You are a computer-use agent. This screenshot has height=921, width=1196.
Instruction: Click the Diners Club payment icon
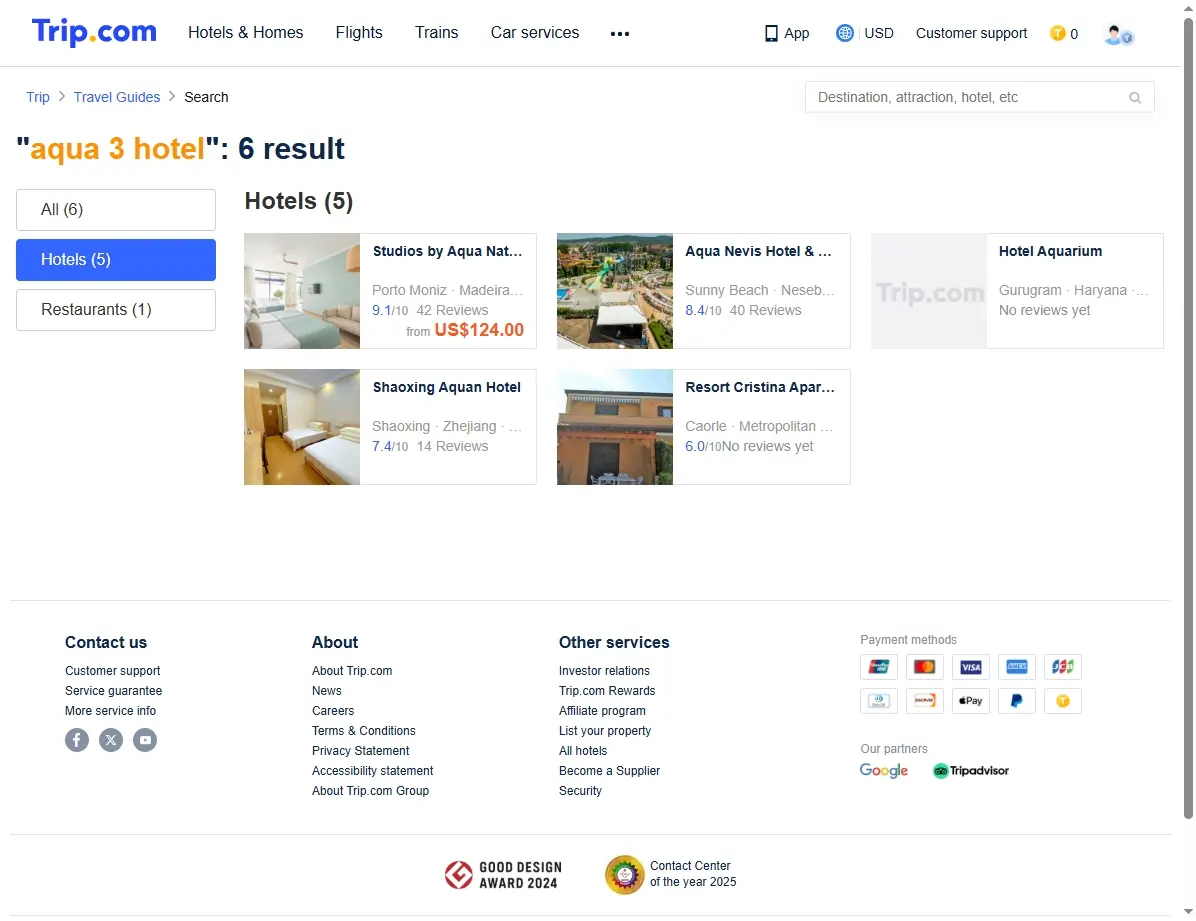[x=879, y=700]
